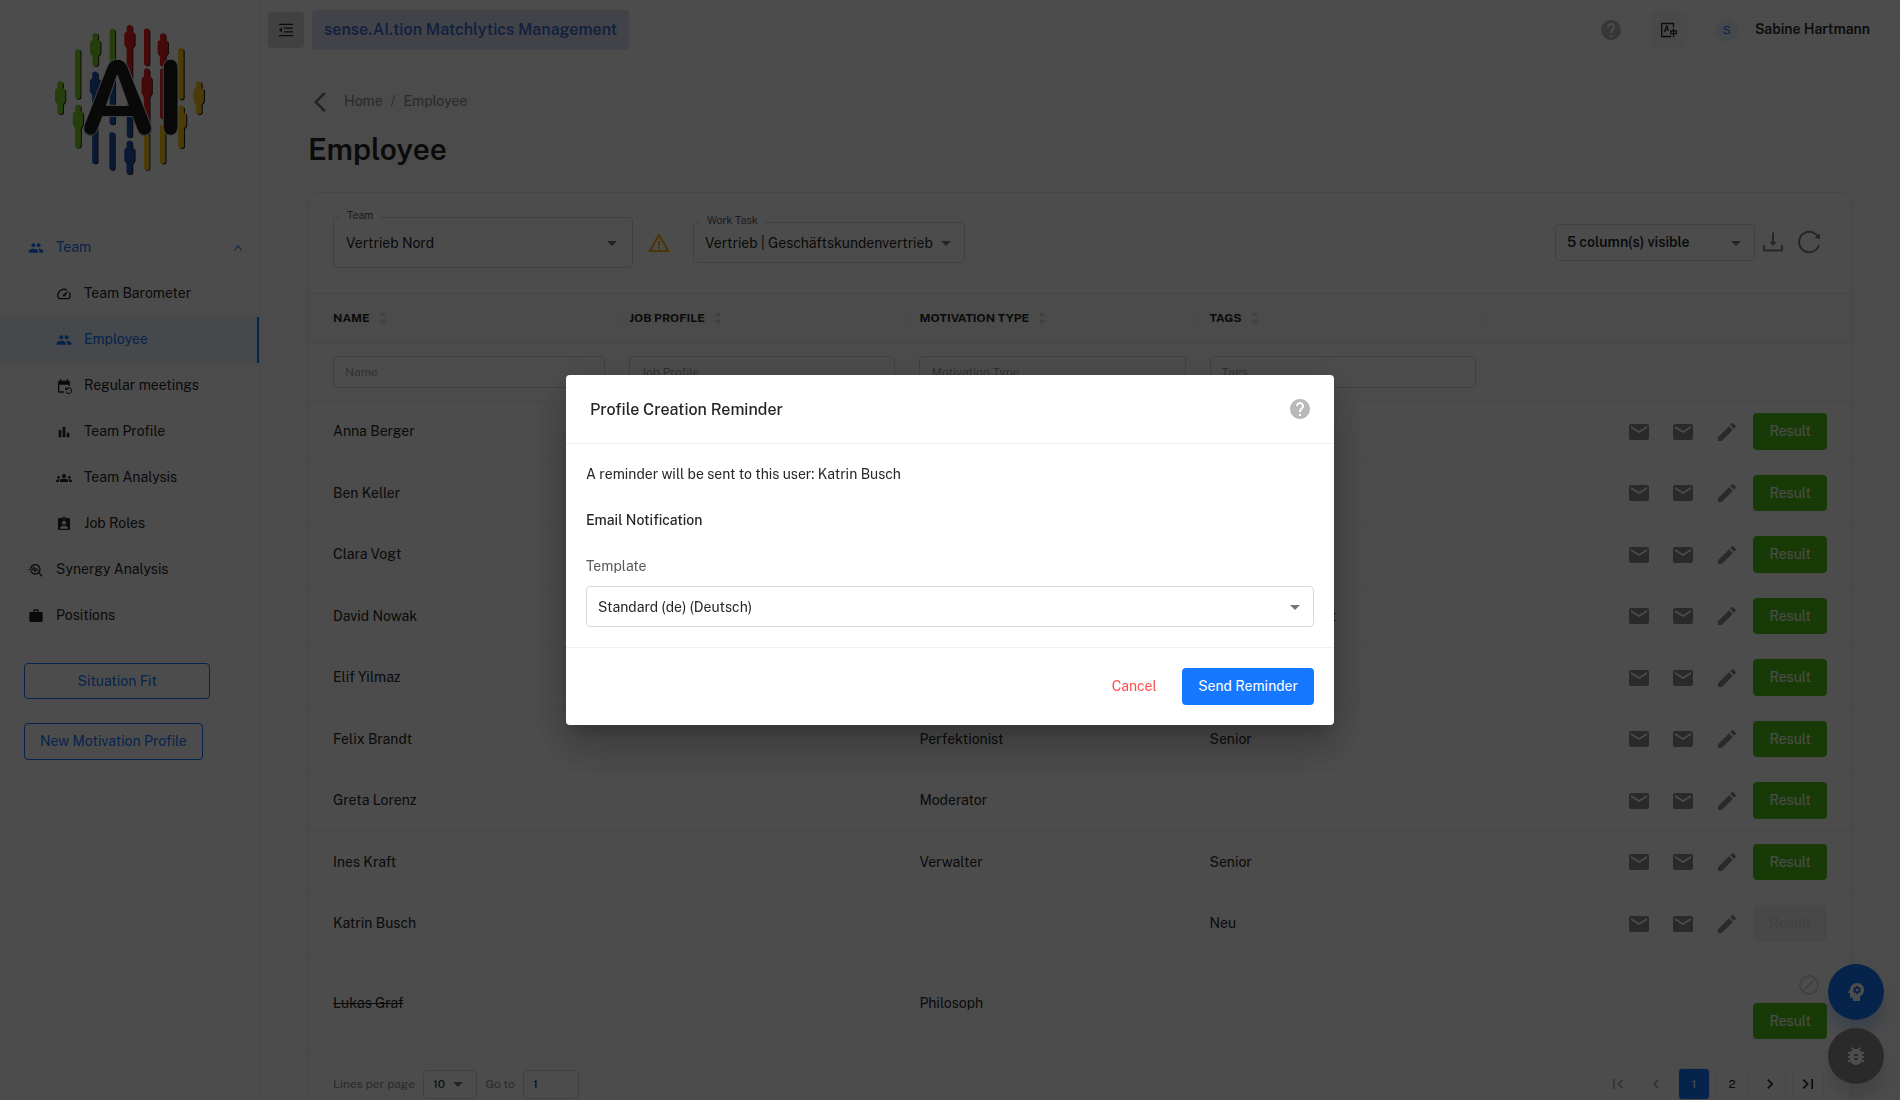Open Job Roles in sidebar
This screenshot has width=1900, height=1100.
(114, 523)
